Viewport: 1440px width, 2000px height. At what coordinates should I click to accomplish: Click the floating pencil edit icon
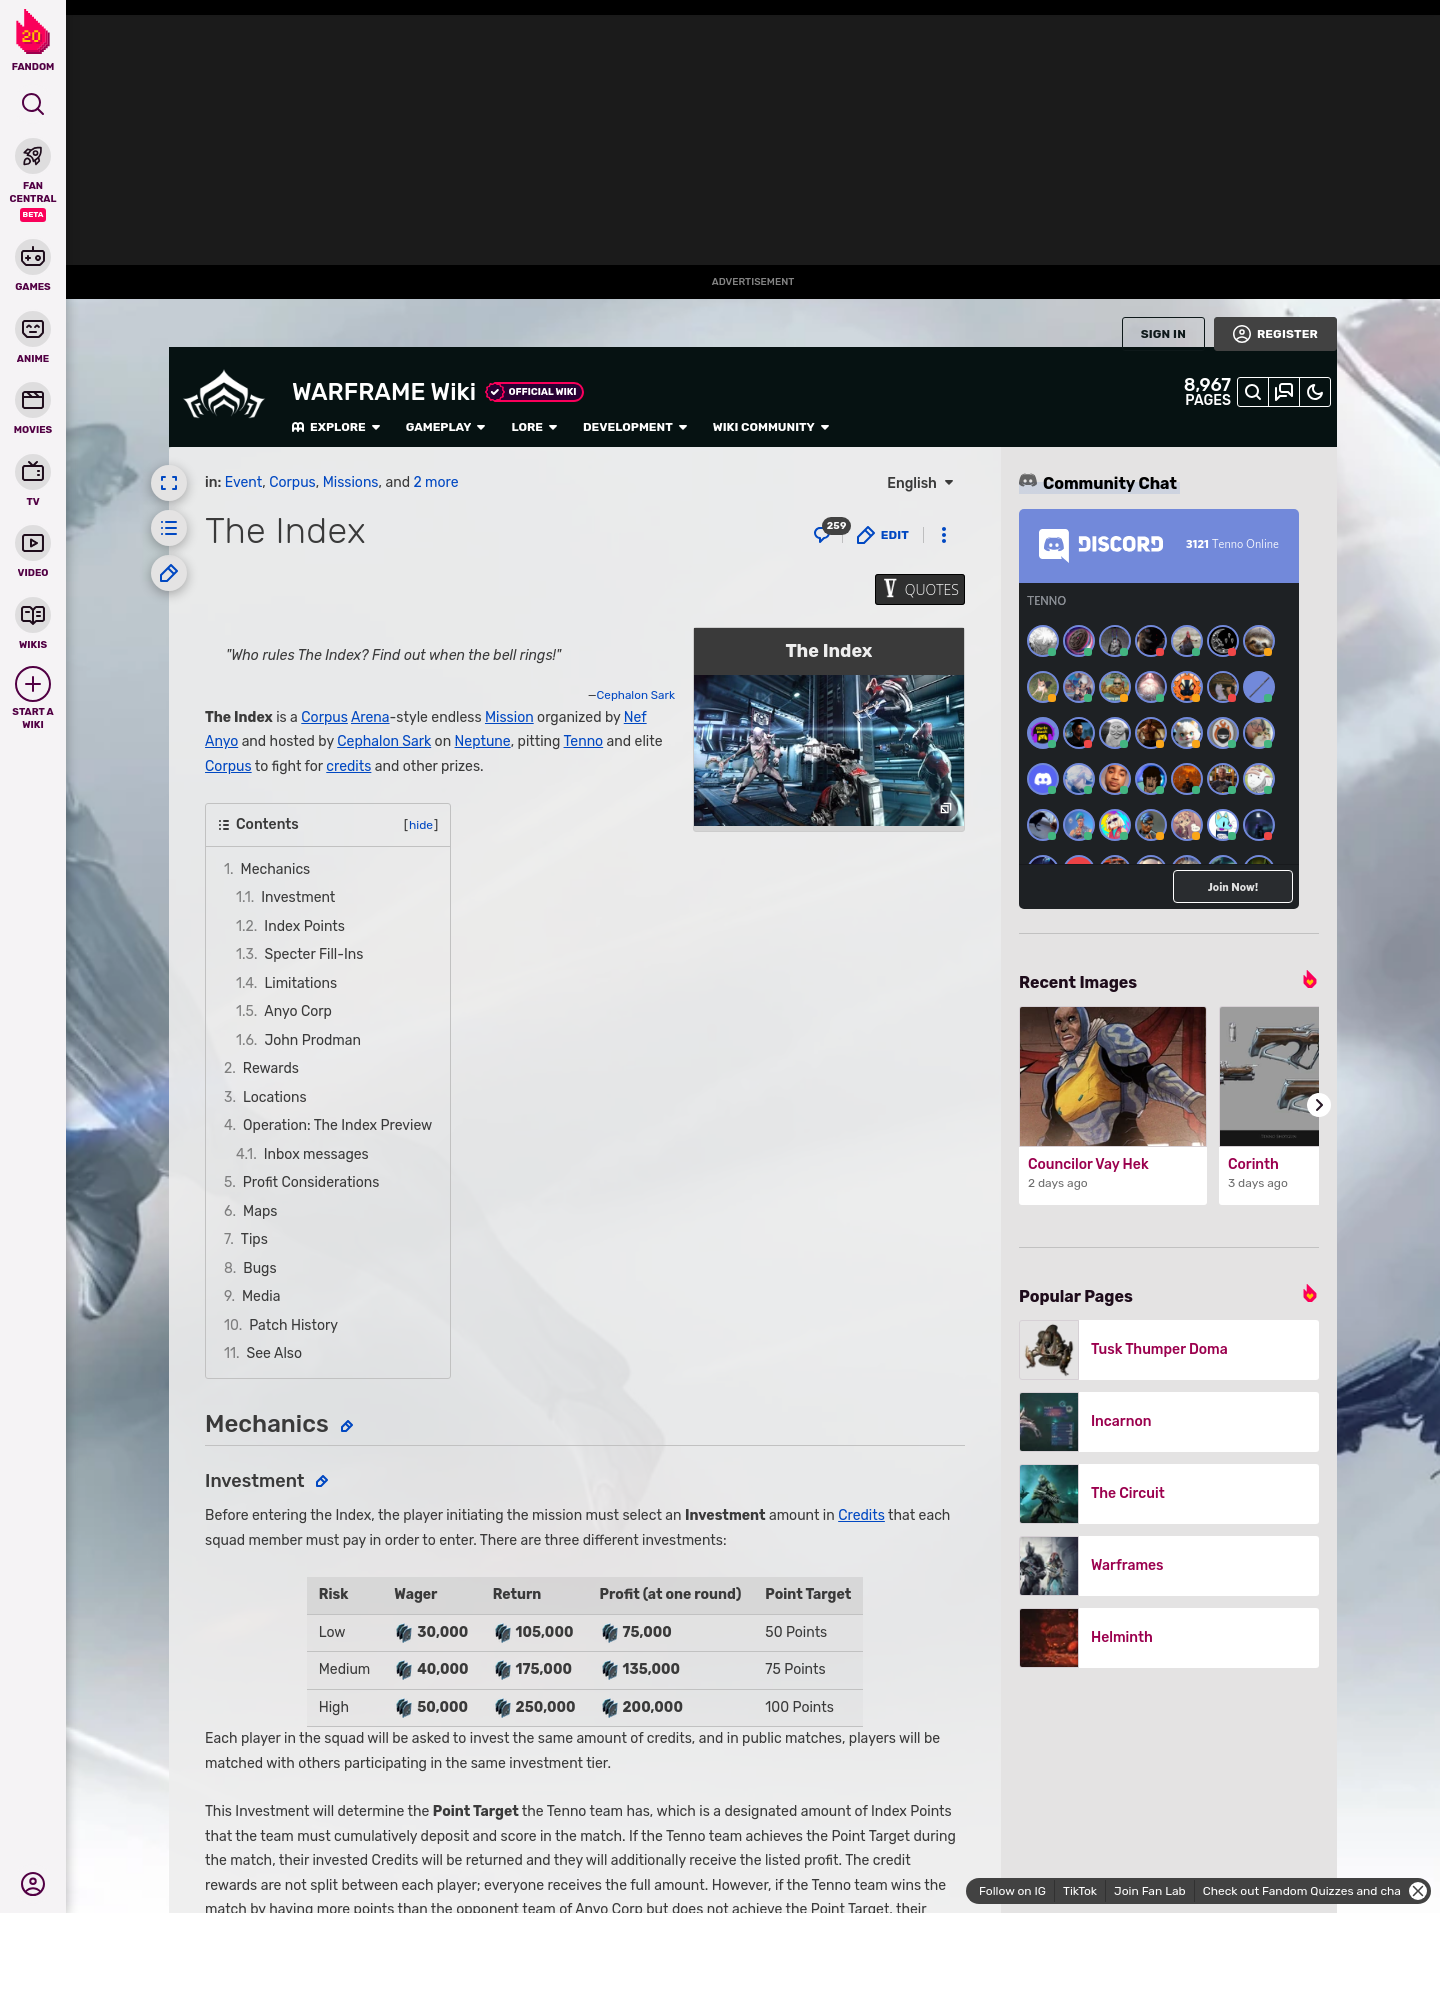coord(169,573)
